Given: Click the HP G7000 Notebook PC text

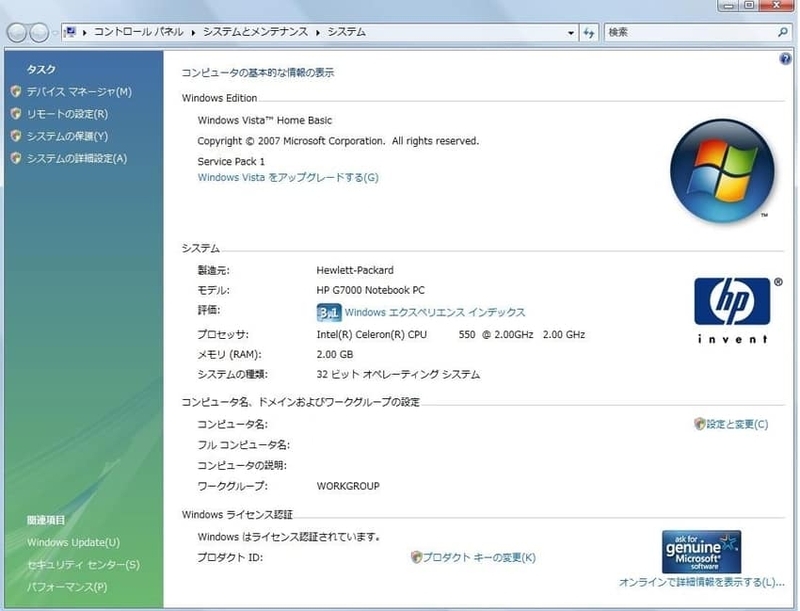Looking at the screenshot, I should coord(370,290).
